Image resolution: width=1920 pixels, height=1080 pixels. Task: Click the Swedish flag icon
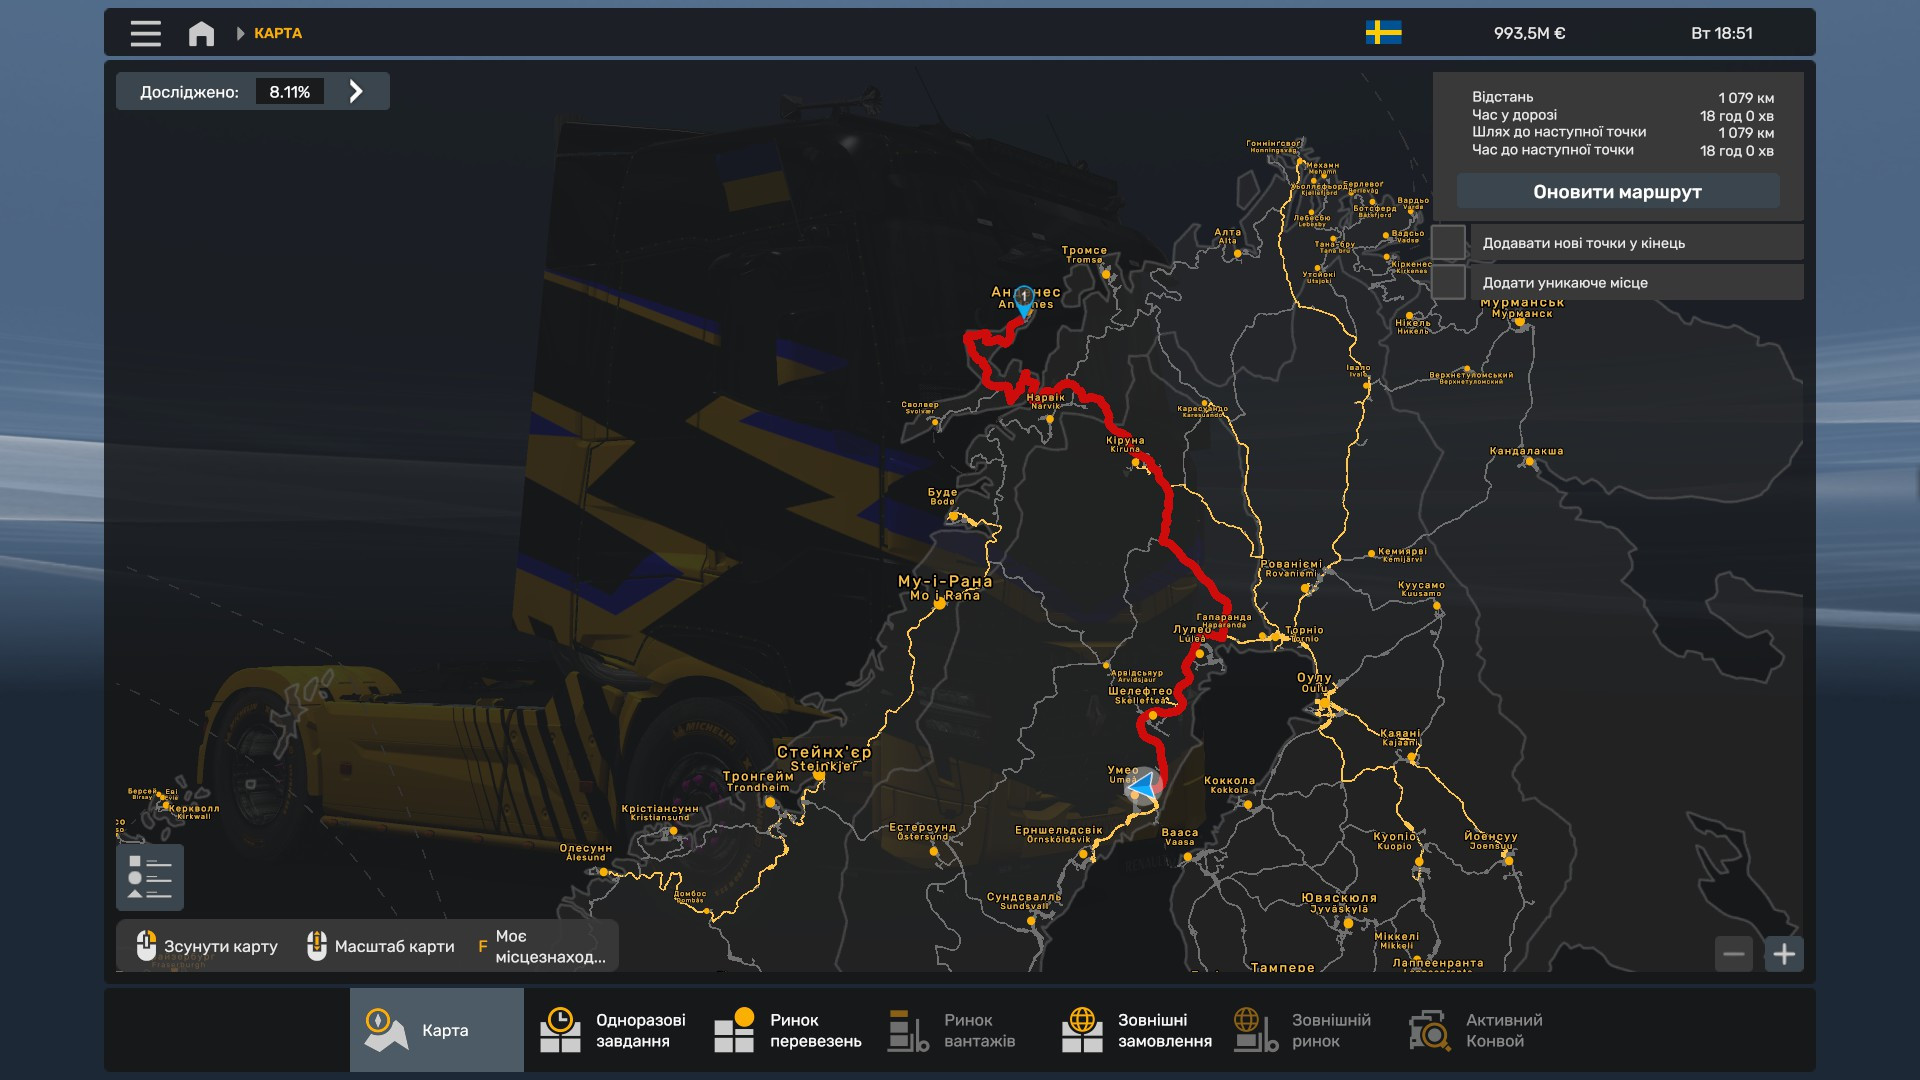pyautogui.click(x=1383, y=33)
